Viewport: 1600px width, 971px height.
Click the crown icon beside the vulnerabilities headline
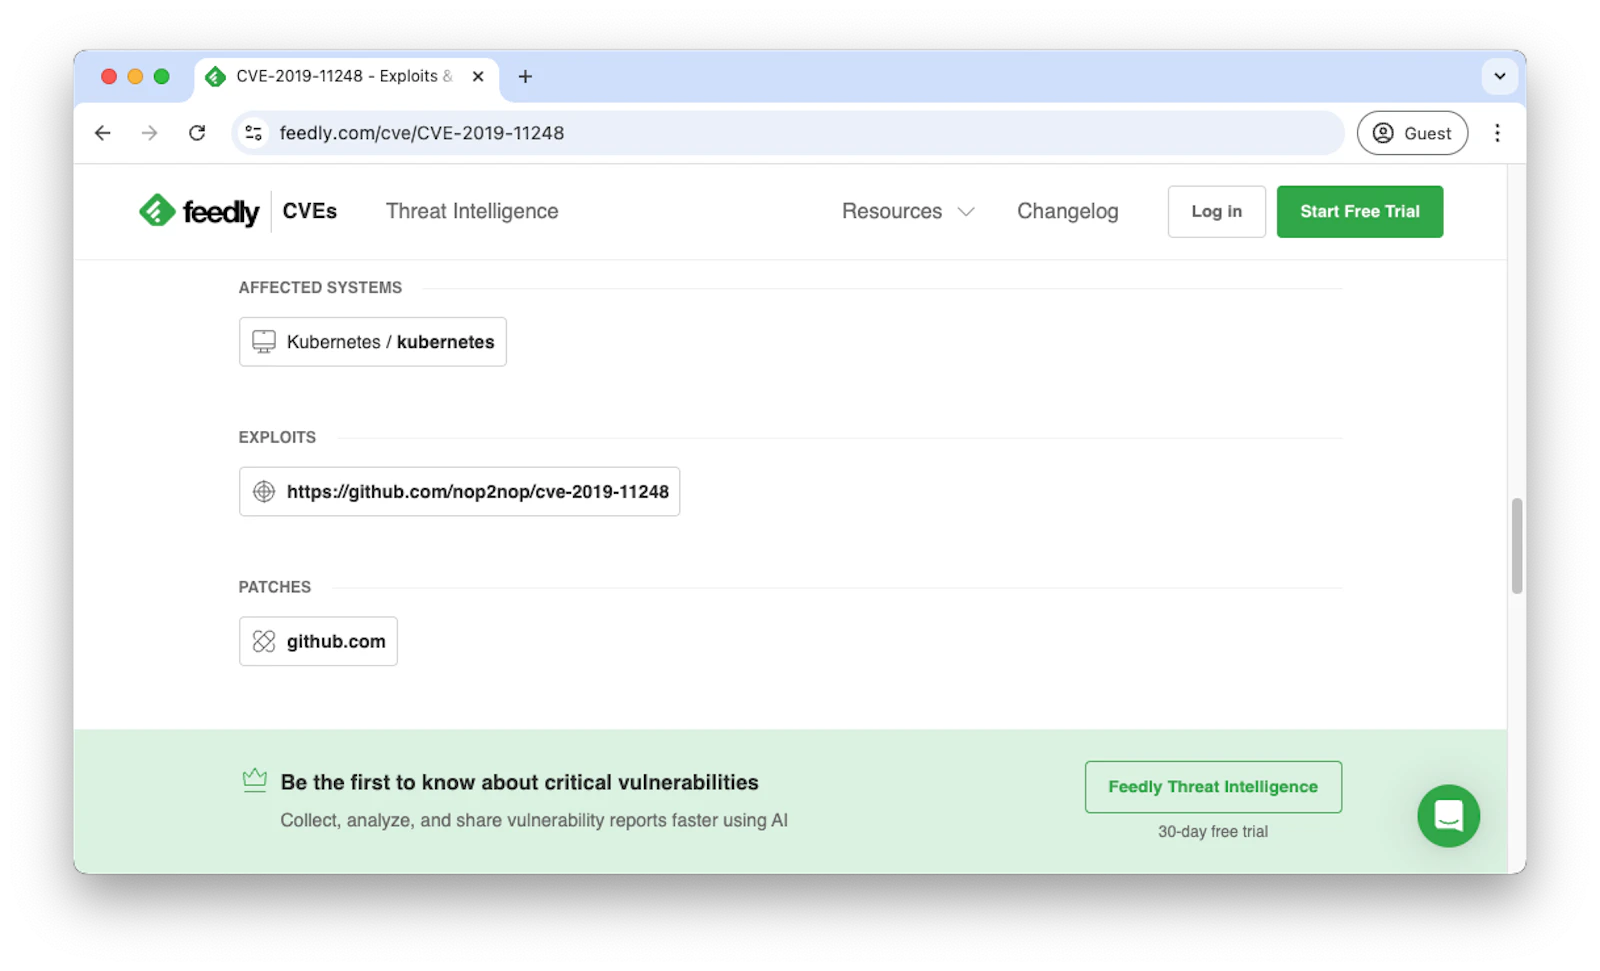click(x=255, y=779)
